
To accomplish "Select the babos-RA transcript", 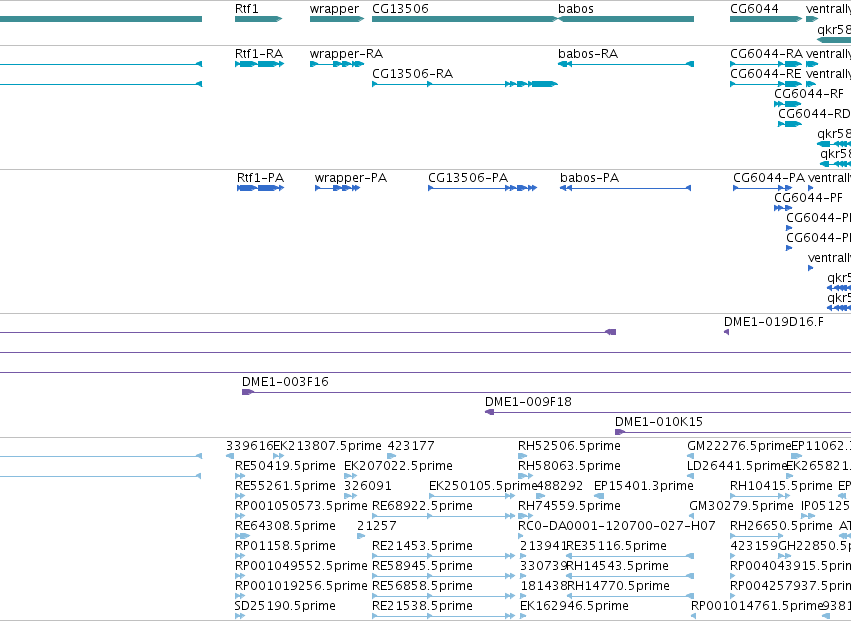I will [x=626, y=64].
